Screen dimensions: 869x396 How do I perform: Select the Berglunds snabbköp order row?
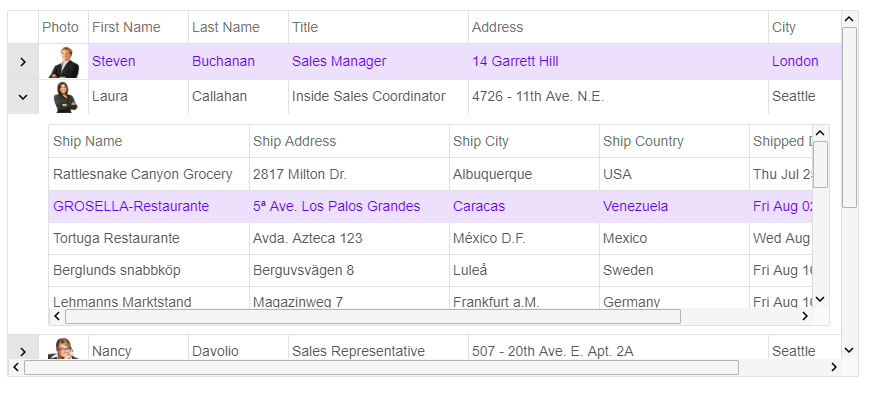pos(431,271)
